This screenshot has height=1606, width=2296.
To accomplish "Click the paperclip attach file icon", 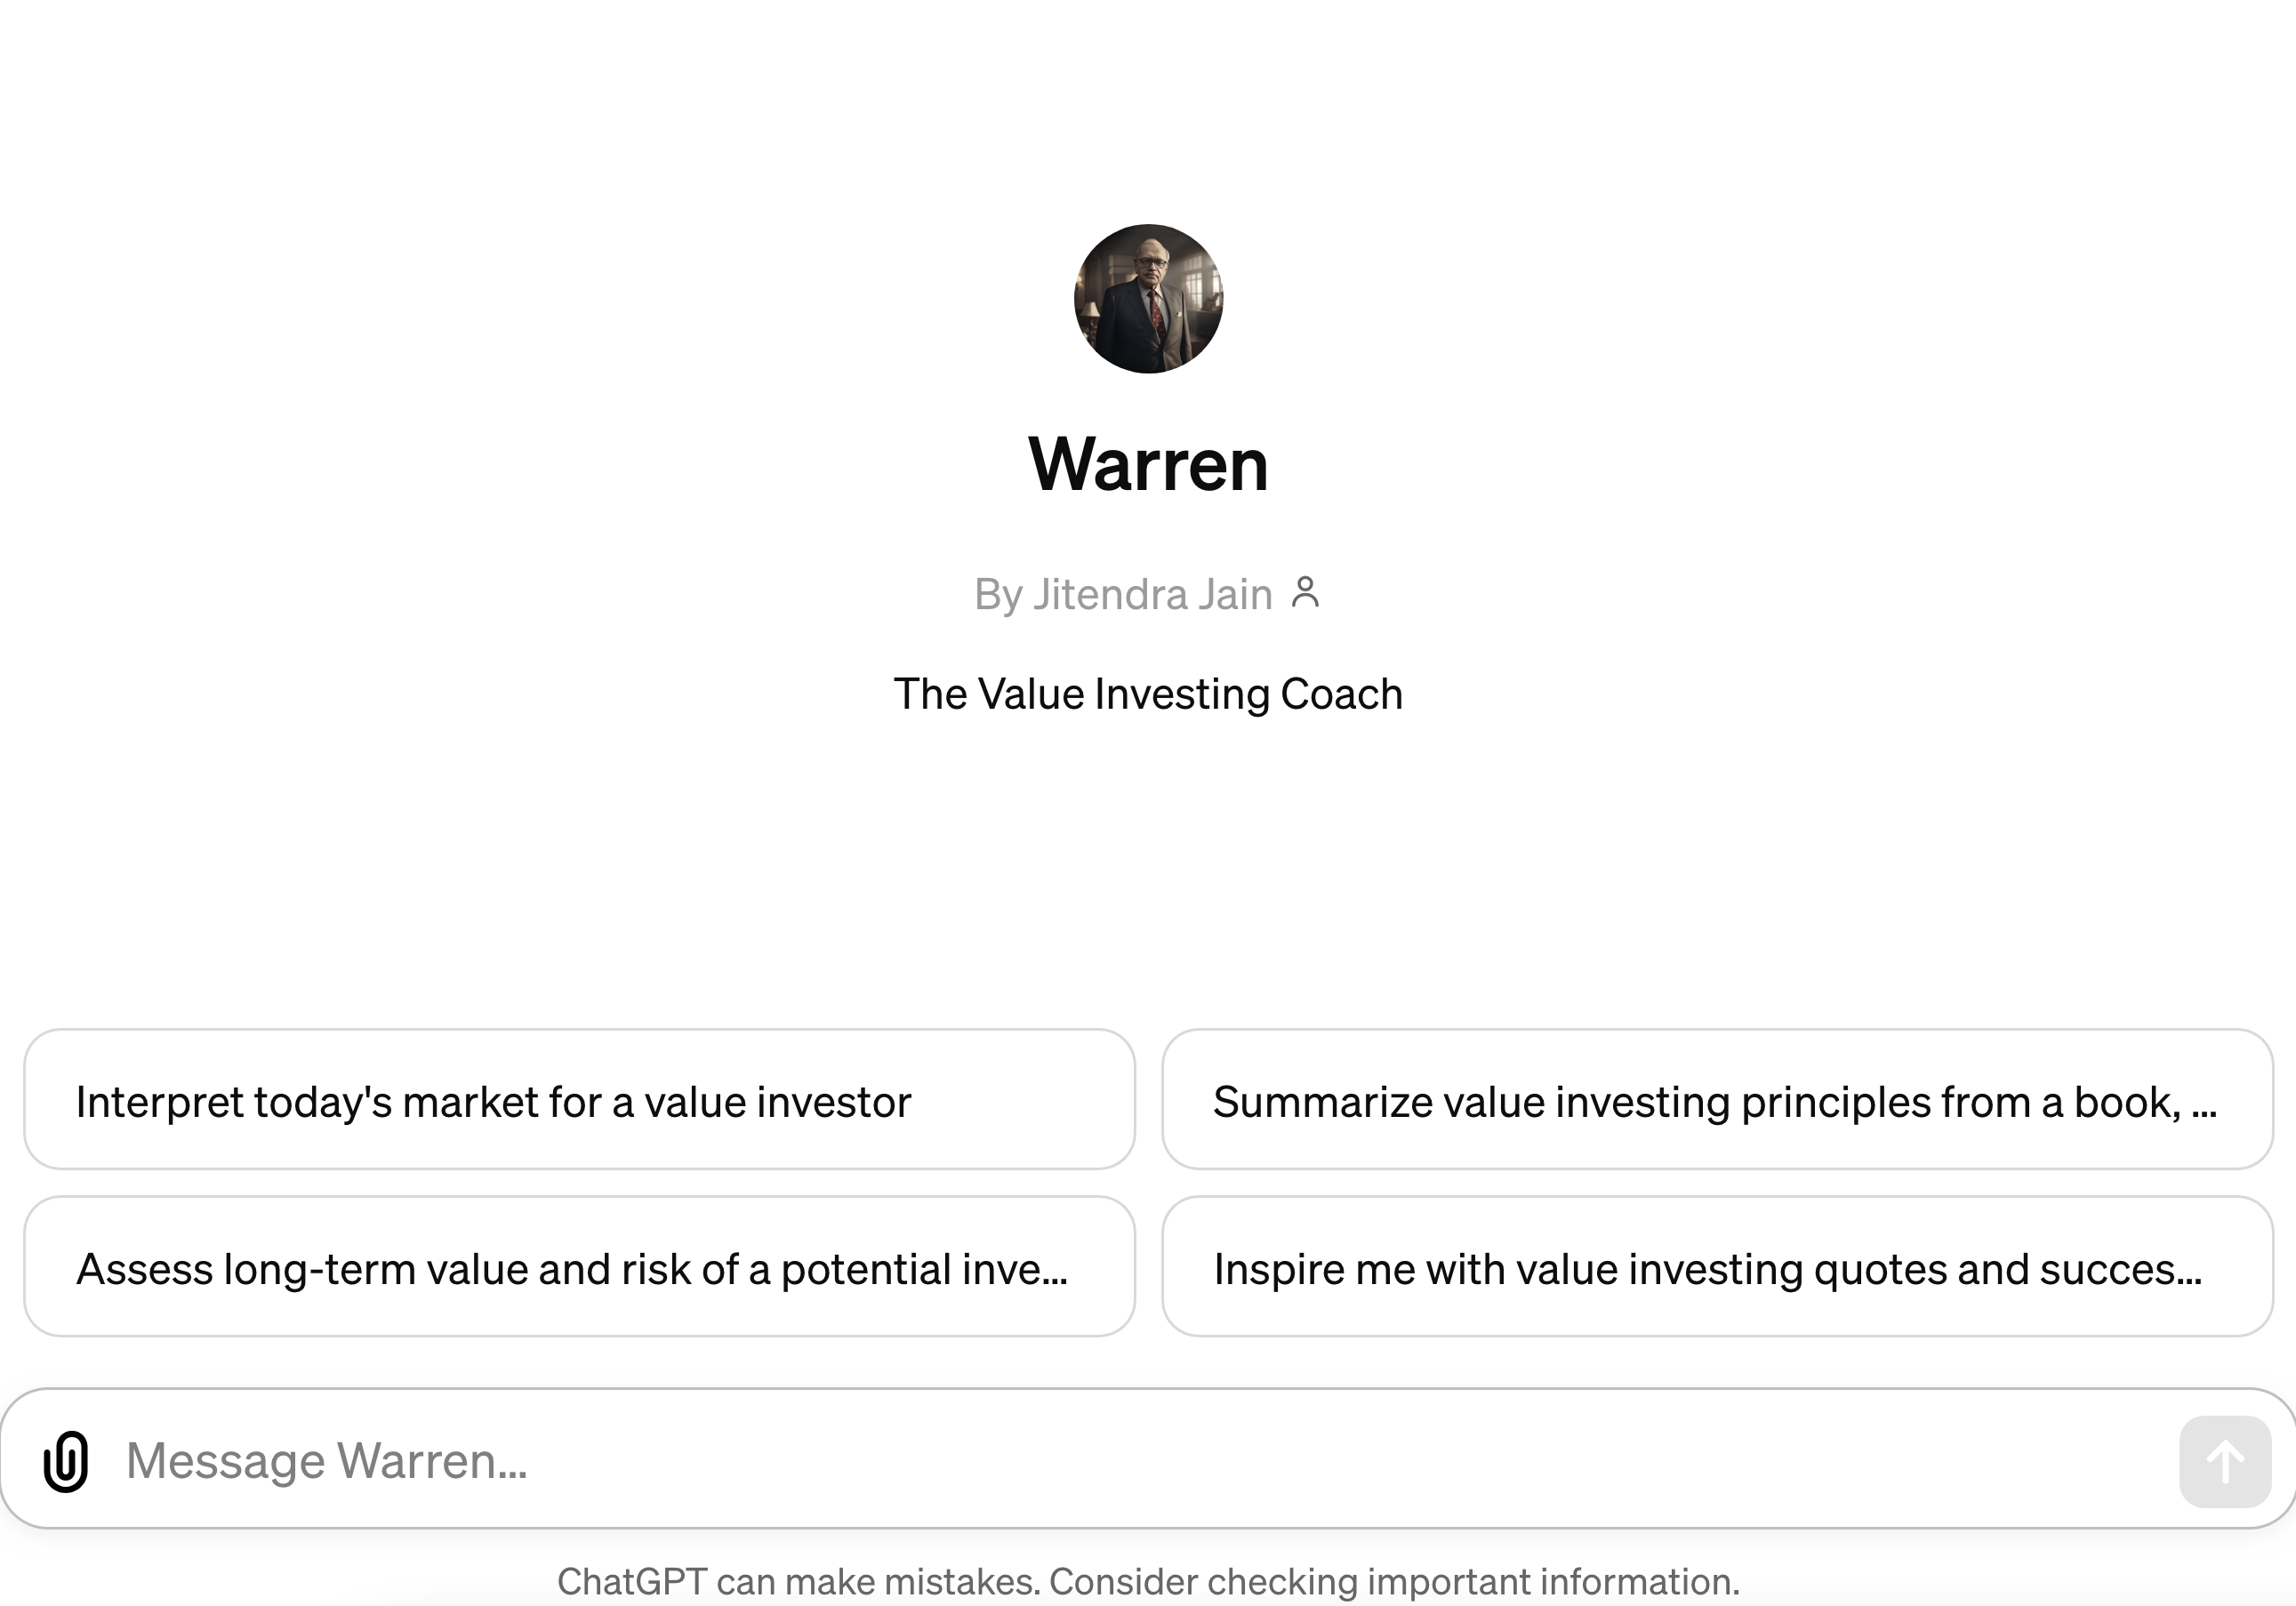I will pyautogui.click(x=66, y=1461).
